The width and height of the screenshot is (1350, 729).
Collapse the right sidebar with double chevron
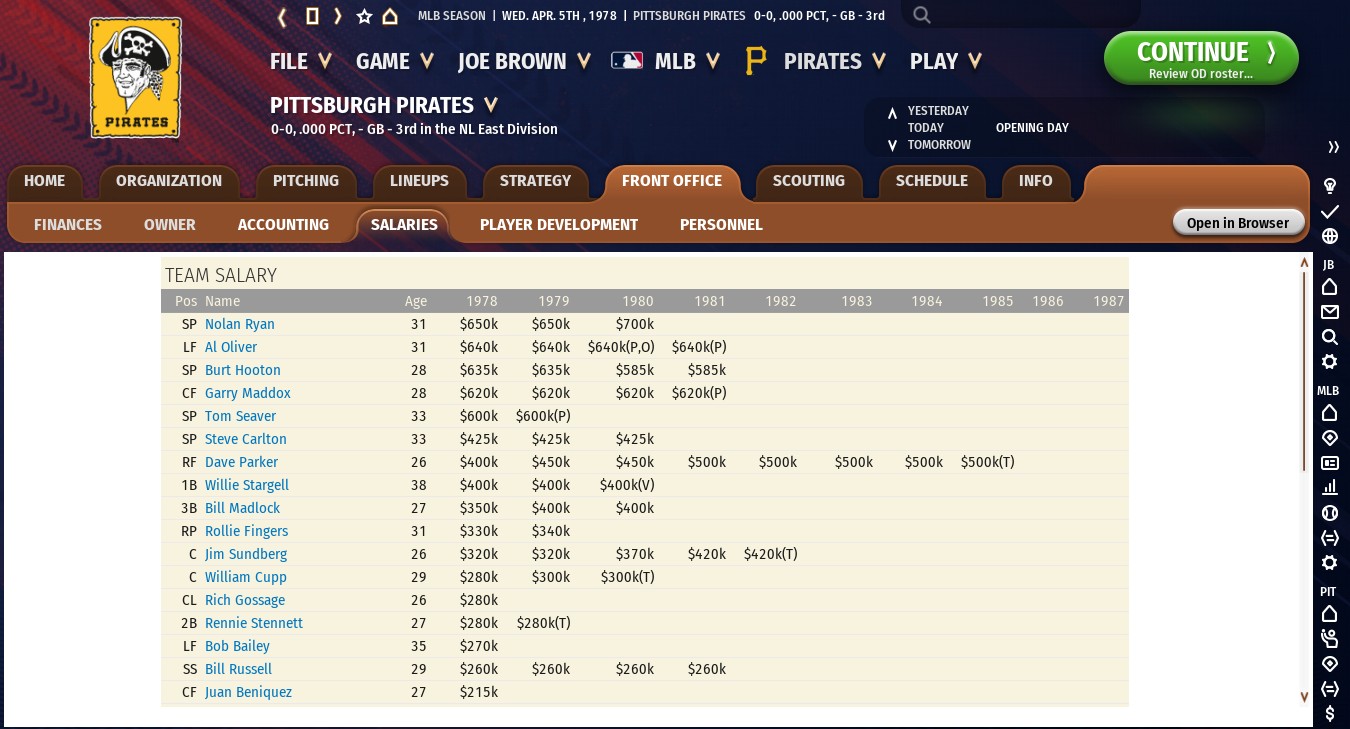coord(1333,147)
